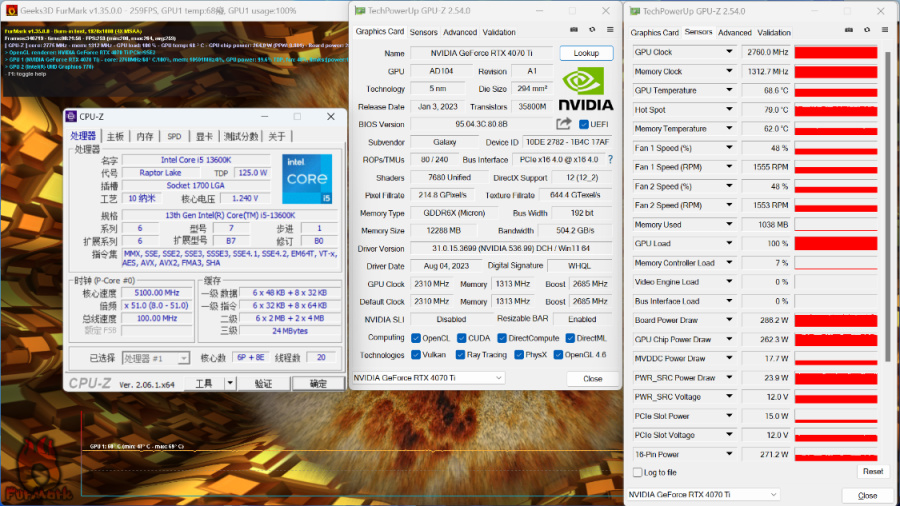900x506 pixels.
Task: Open the Fan 2 Speed (%) sensor dropdown
Action: point(729,186)
